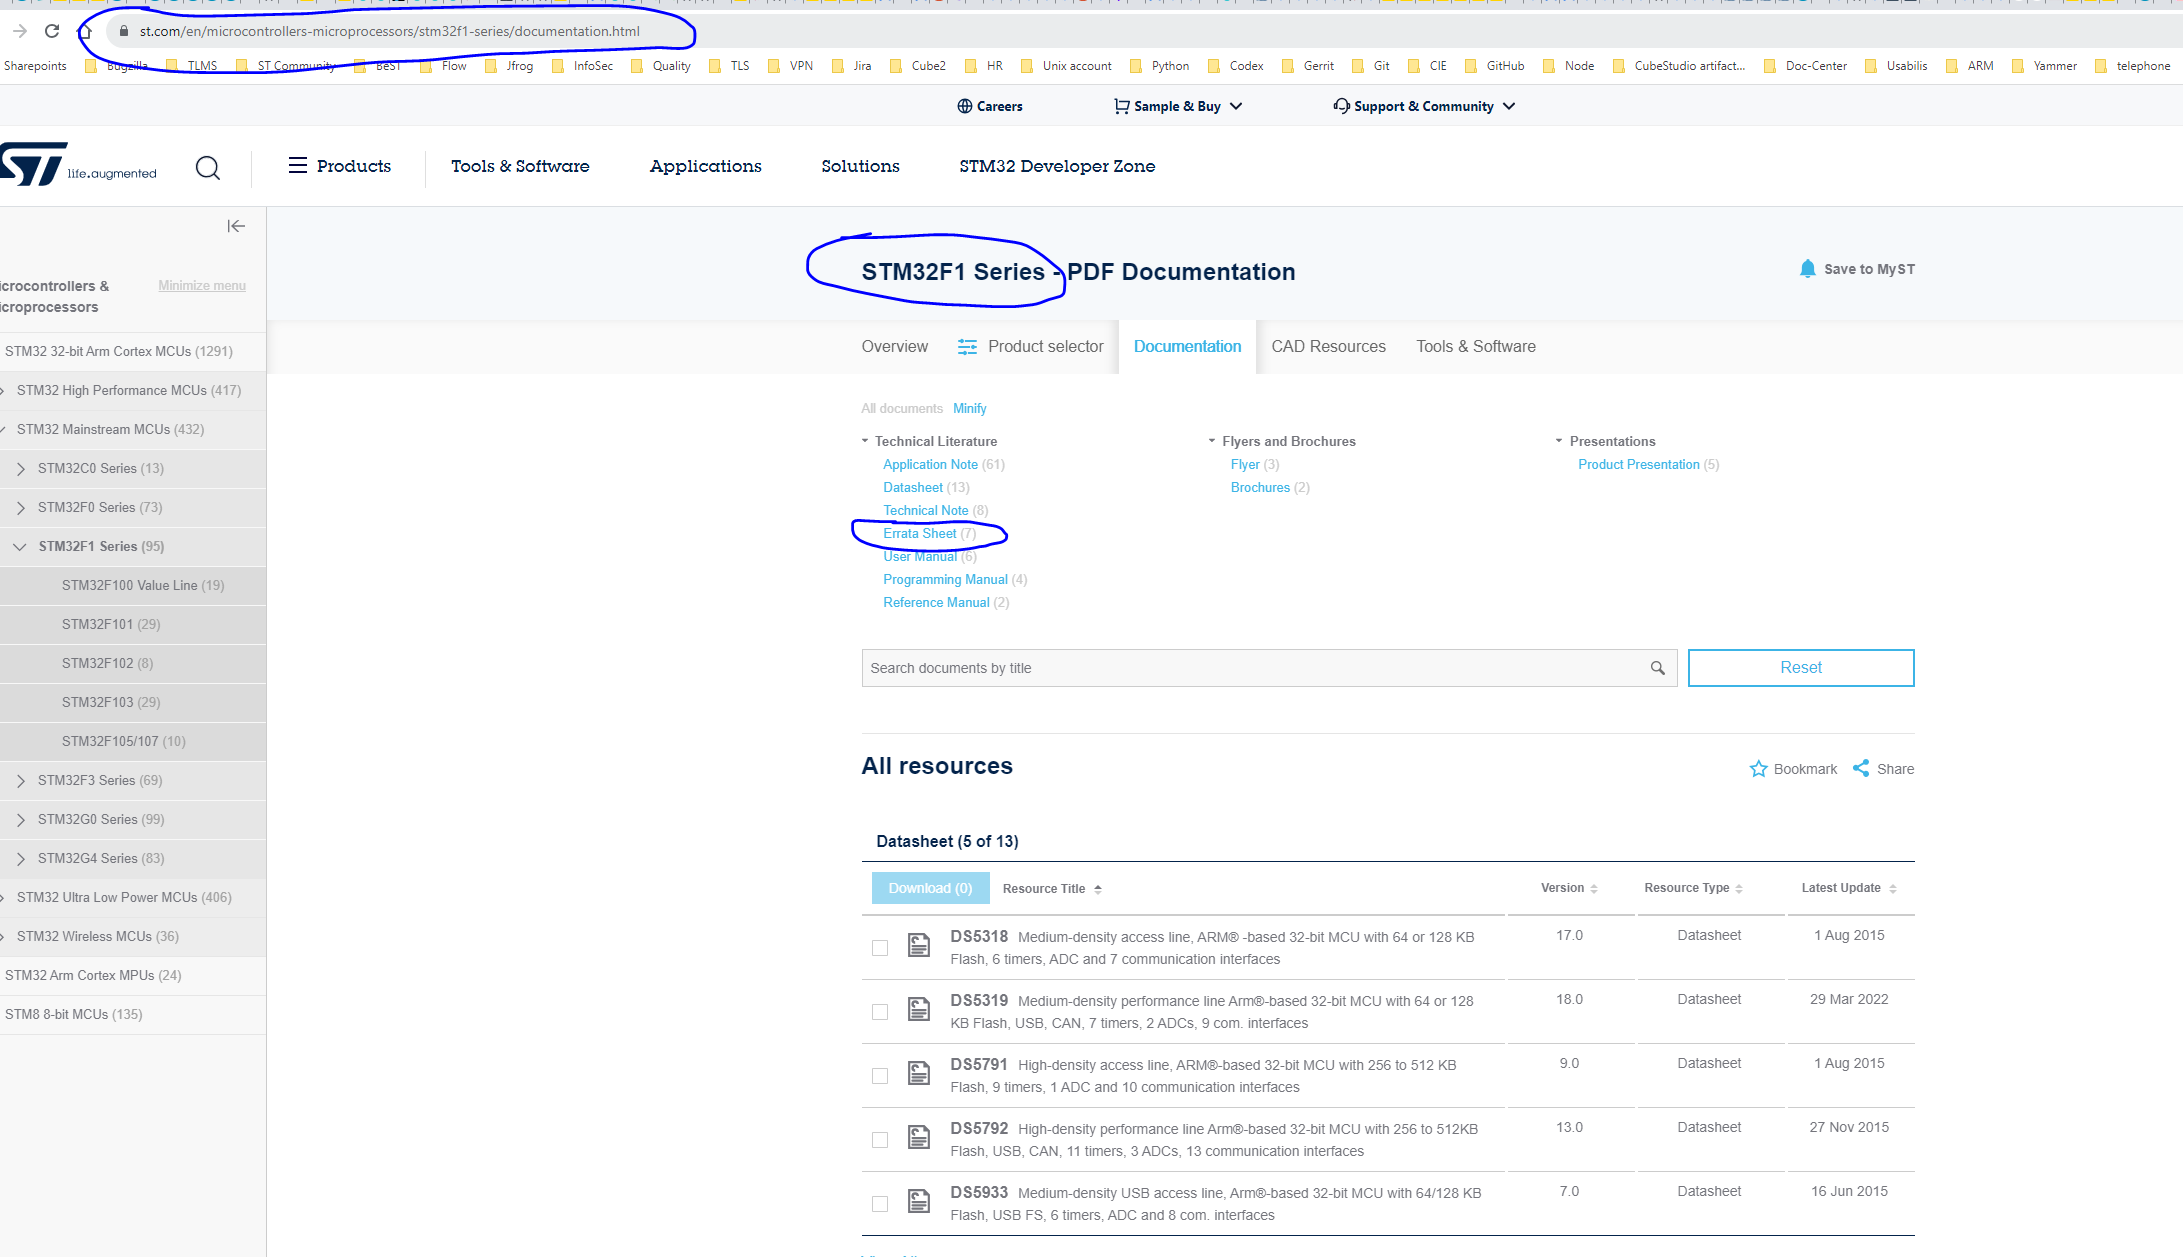Click browser home icon

click(85, 31)
